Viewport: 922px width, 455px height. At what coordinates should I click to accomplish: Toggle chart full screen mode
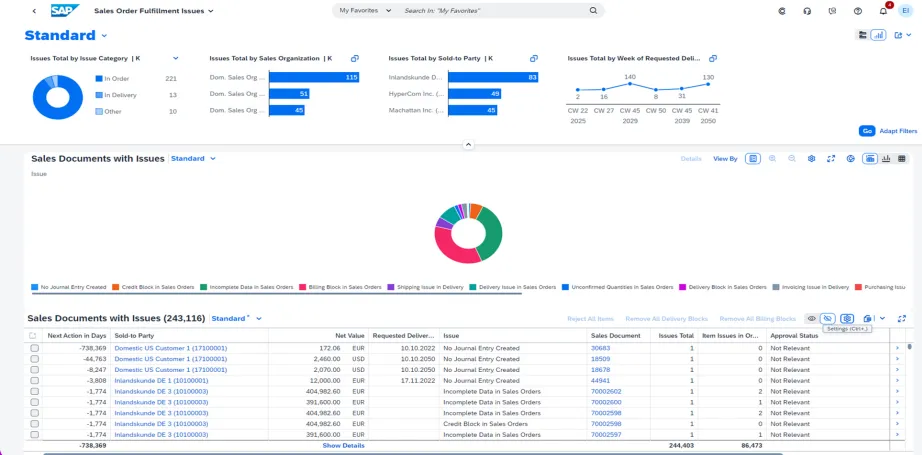coord(830,159)
